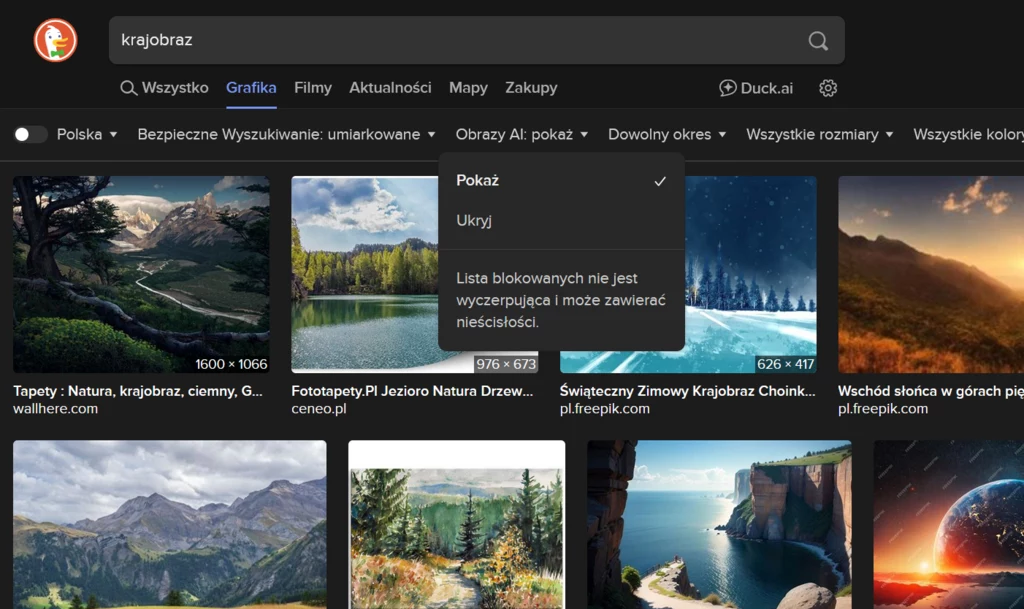Click title Fototapety.Pl Jezioro Natura Drzew...
The height and width of the screenshot is (609, 1024).
412,391
